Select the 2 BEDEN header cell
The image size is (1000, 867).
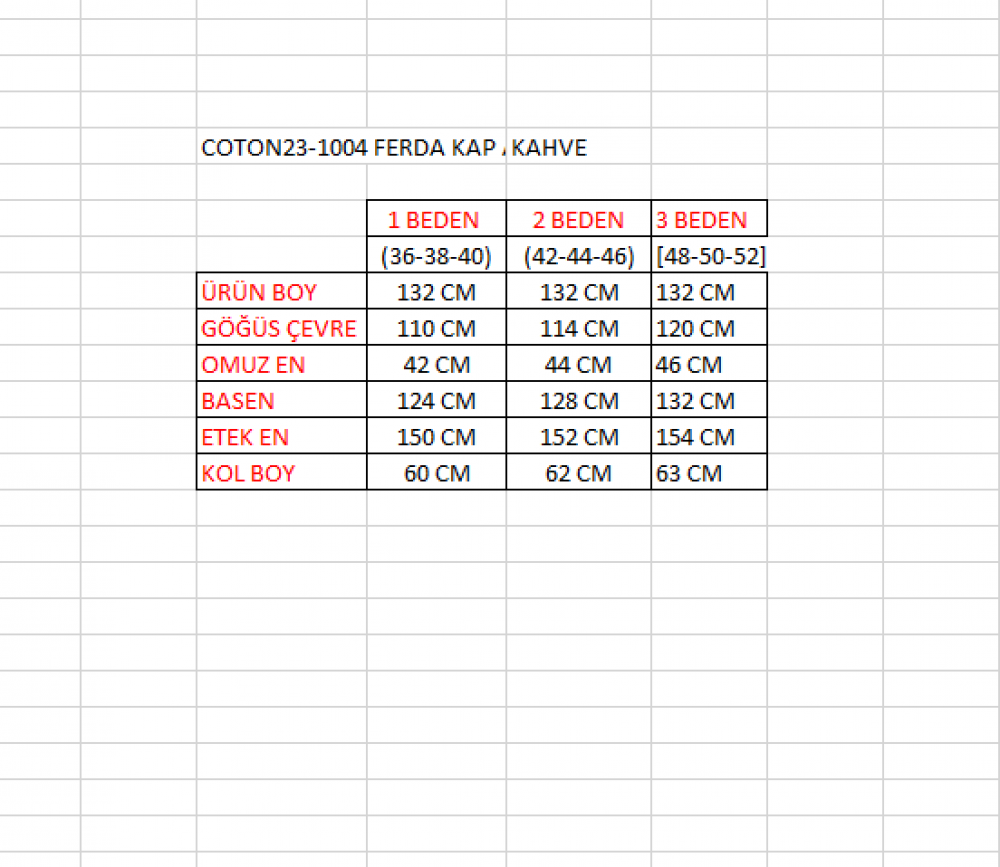[x=578, y=219]
